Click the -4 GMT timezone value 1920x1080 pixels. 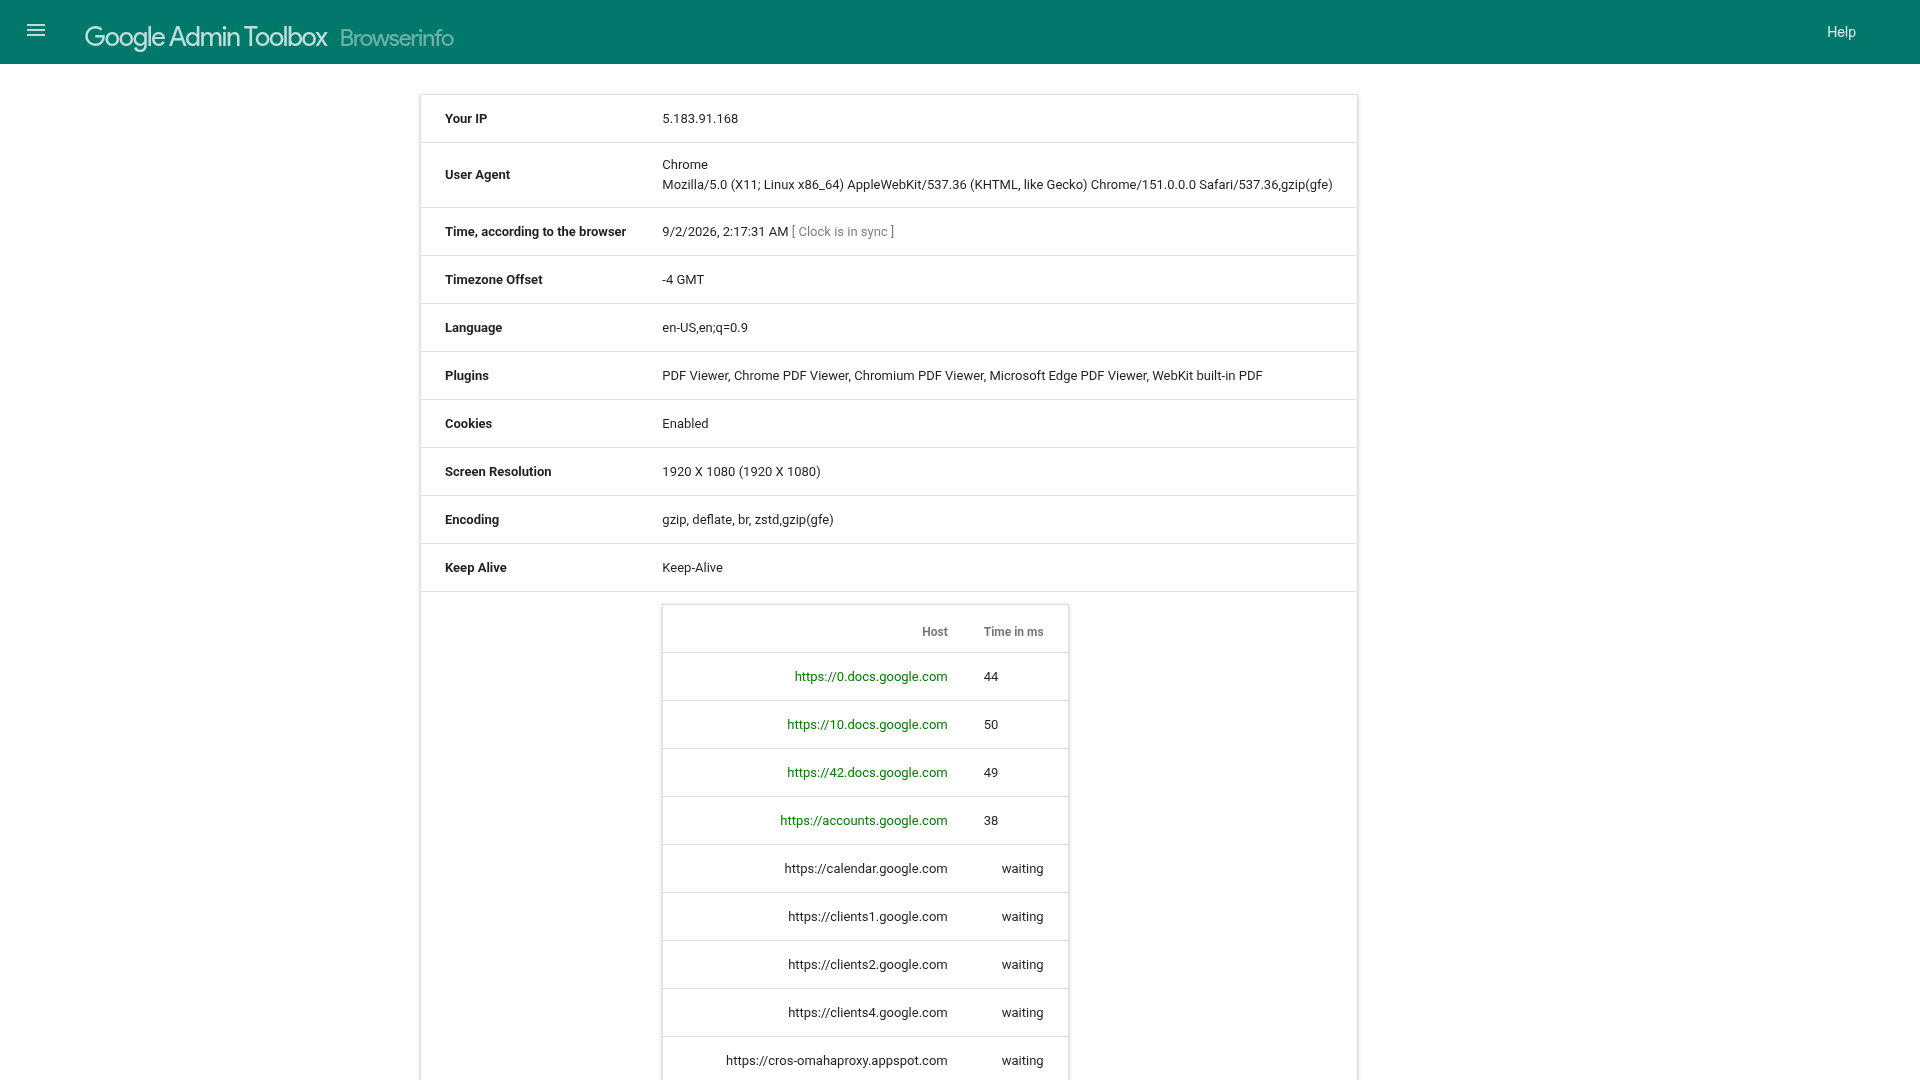[x=683, y=280]
